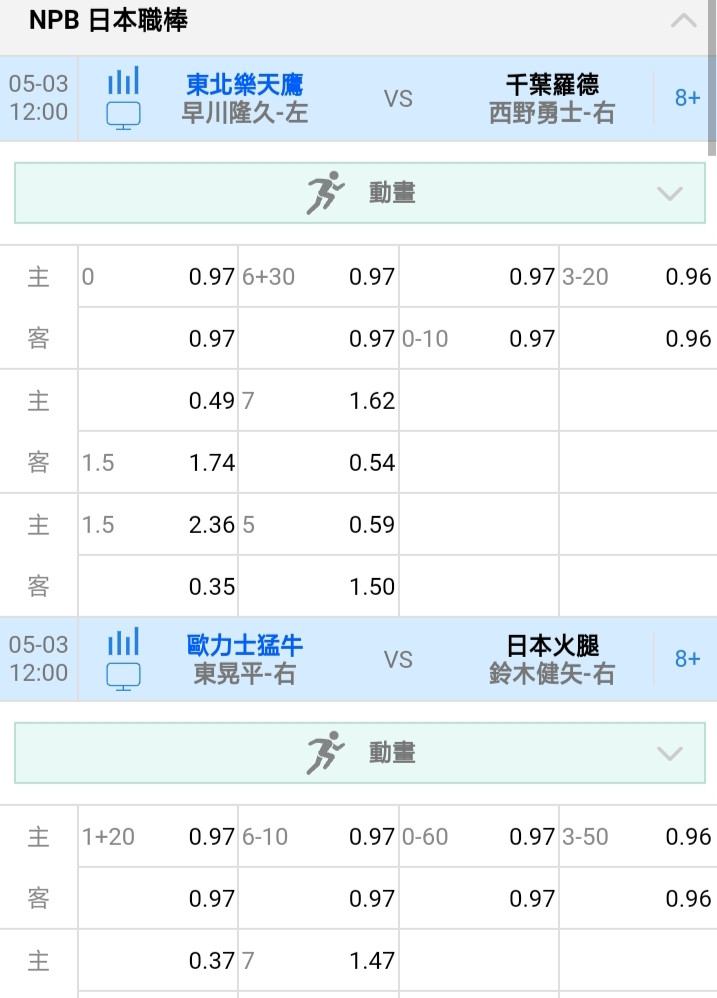The width and height of the screenshot is (717, 998).
Task: Expand 動畫 panel for 歐力士猛牛 vs 日本火腿
Action: tap(669, 754)
